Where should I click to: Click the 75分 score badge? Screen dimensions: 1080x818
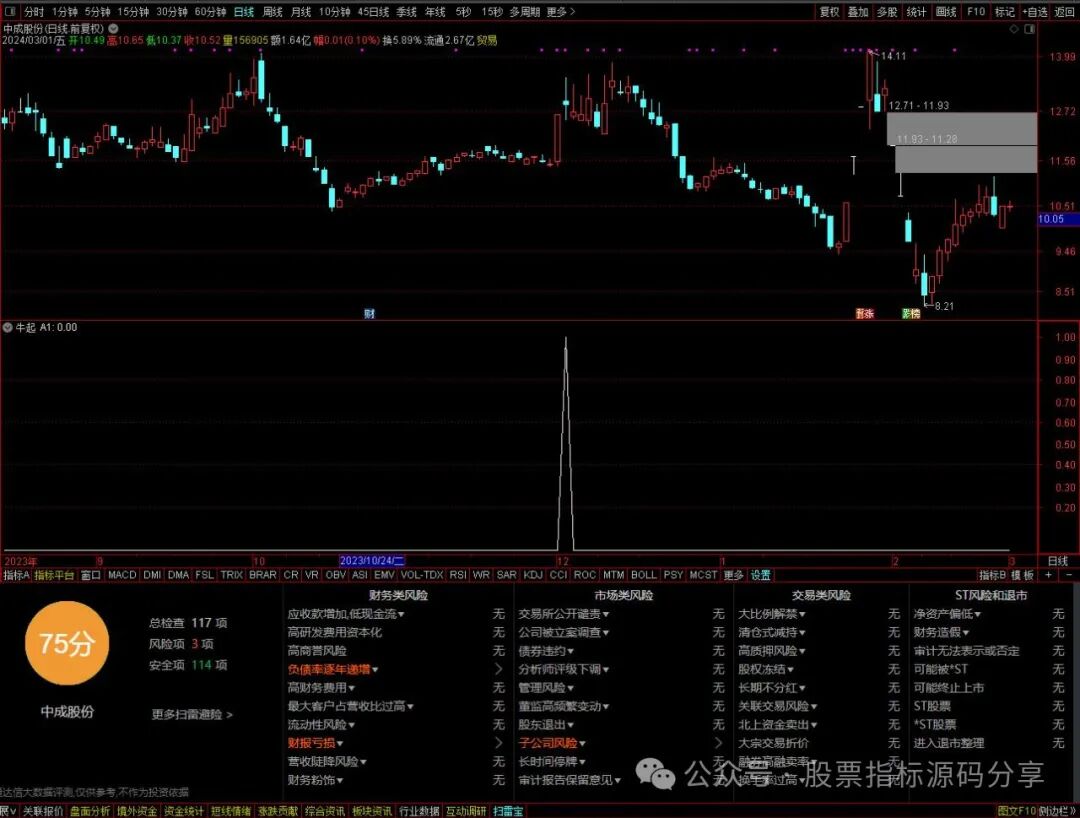pyautogui.click(x=67, y=643)
